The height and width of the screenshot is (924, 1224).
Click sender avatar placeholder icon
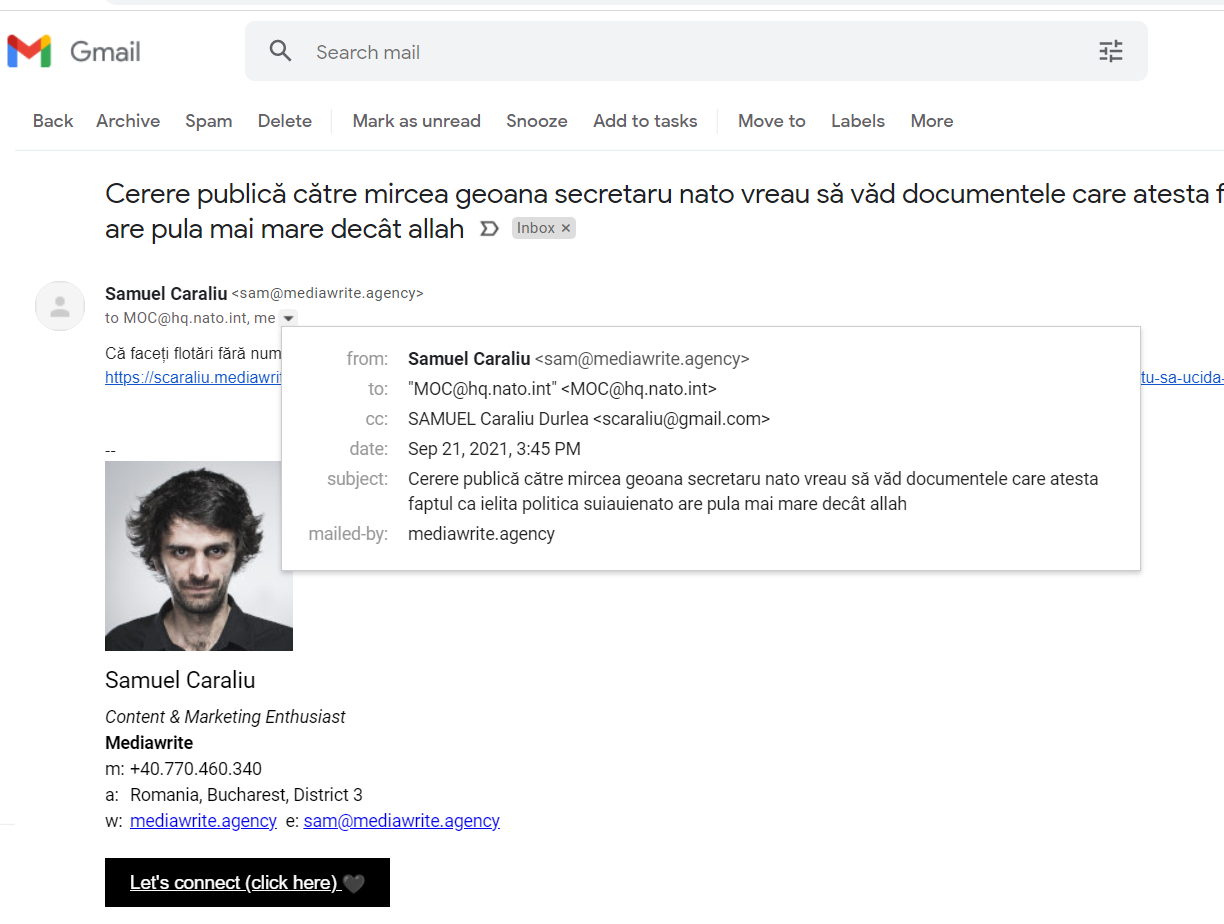(60, 306)
